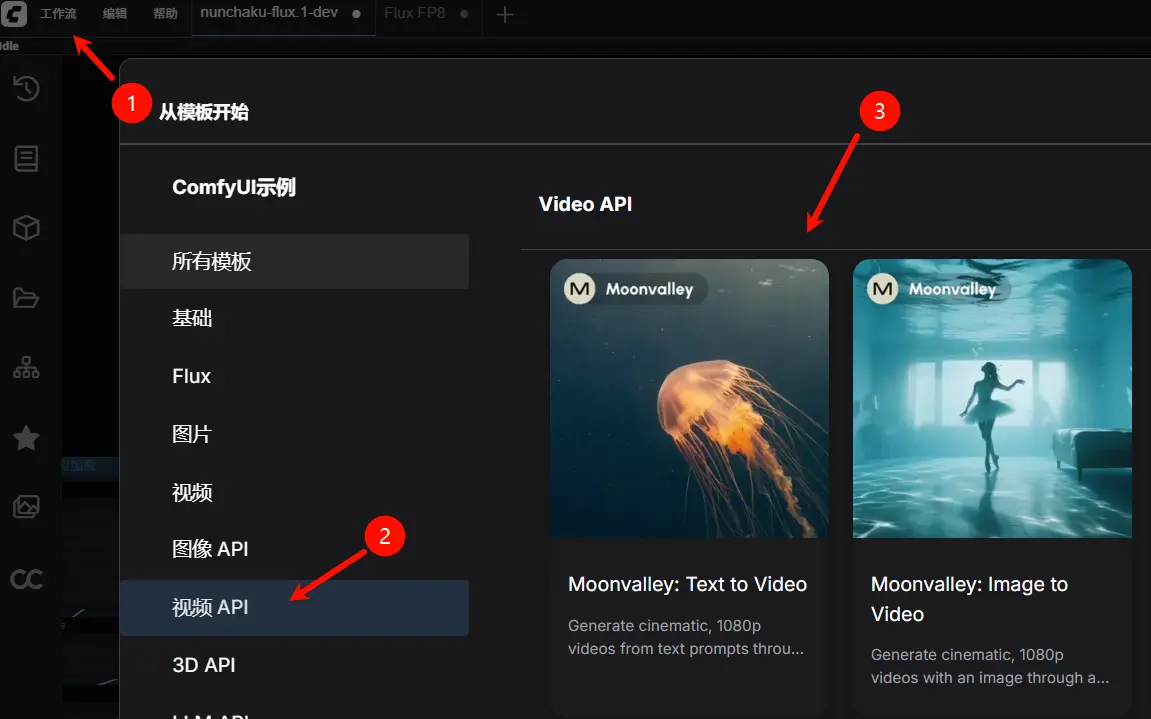This screenshot has height=719, width=1151.
Task: Select 图像 API template category
Action: click(x=294, y=549)
